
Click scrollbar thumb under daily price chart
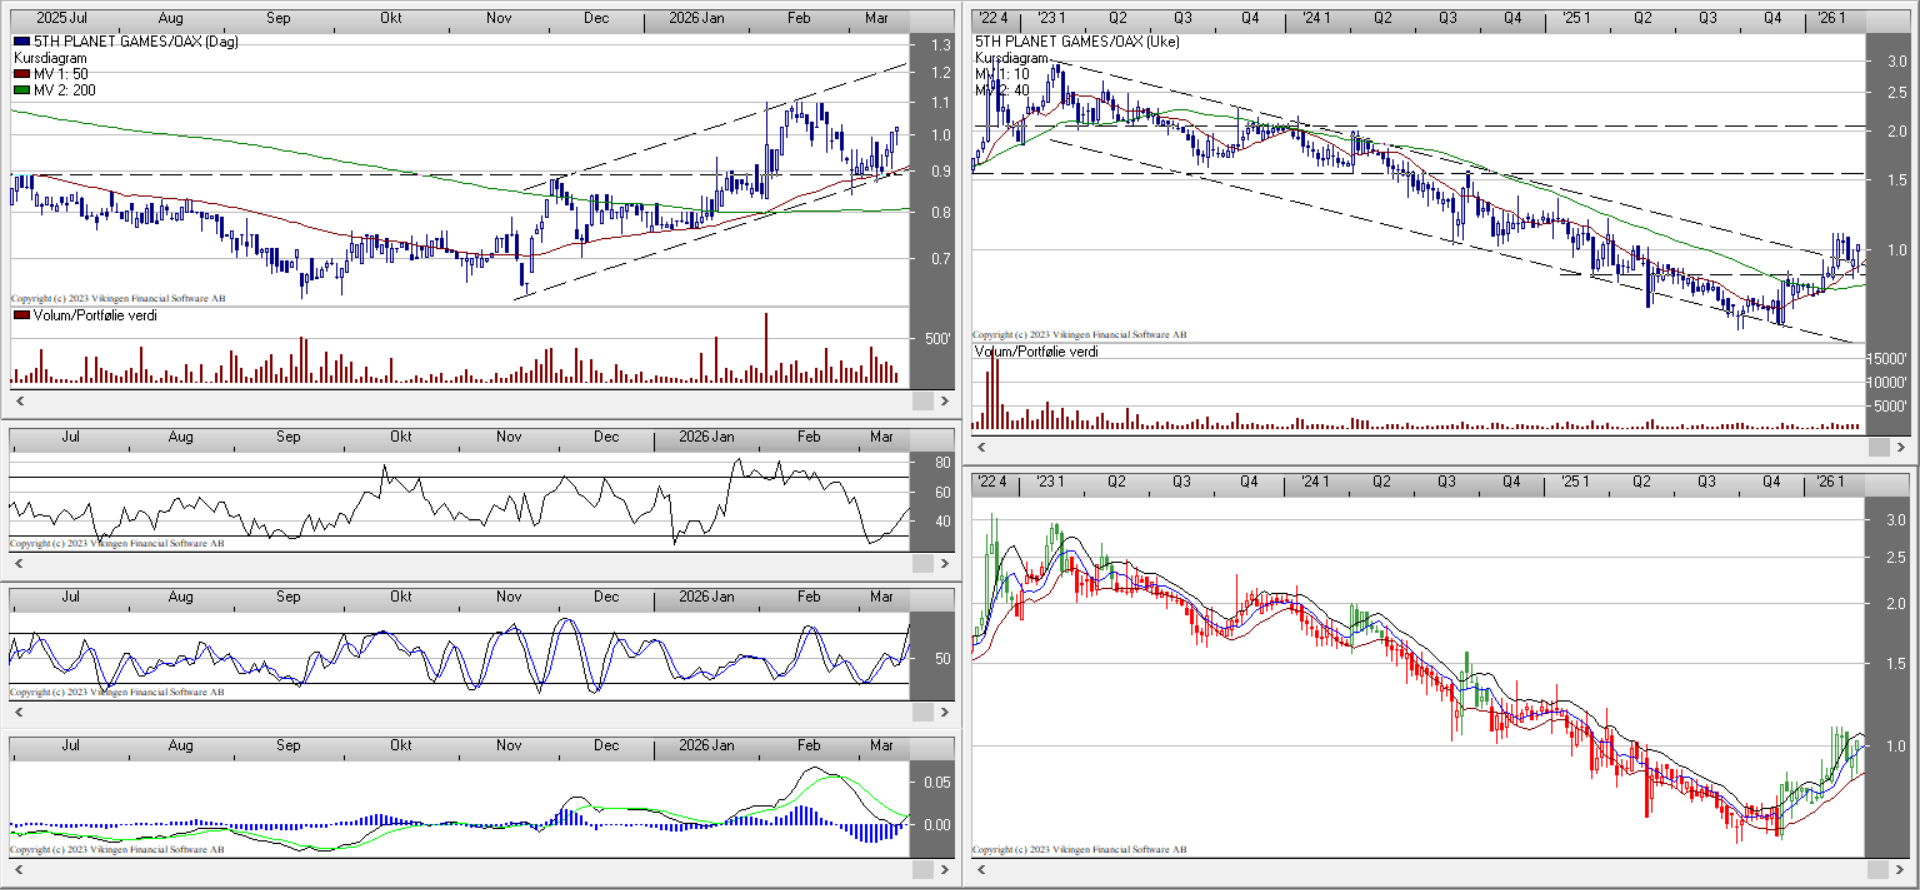922,401
